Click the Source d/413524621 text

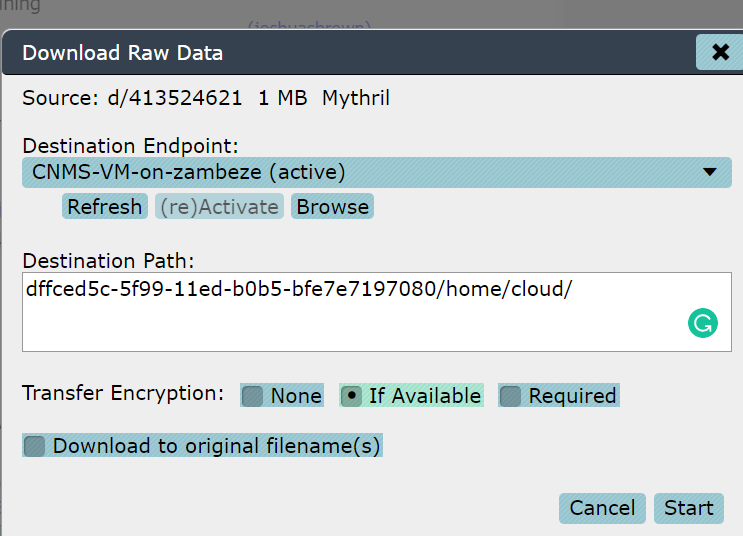pyautogui.click(x=132, y=98)
